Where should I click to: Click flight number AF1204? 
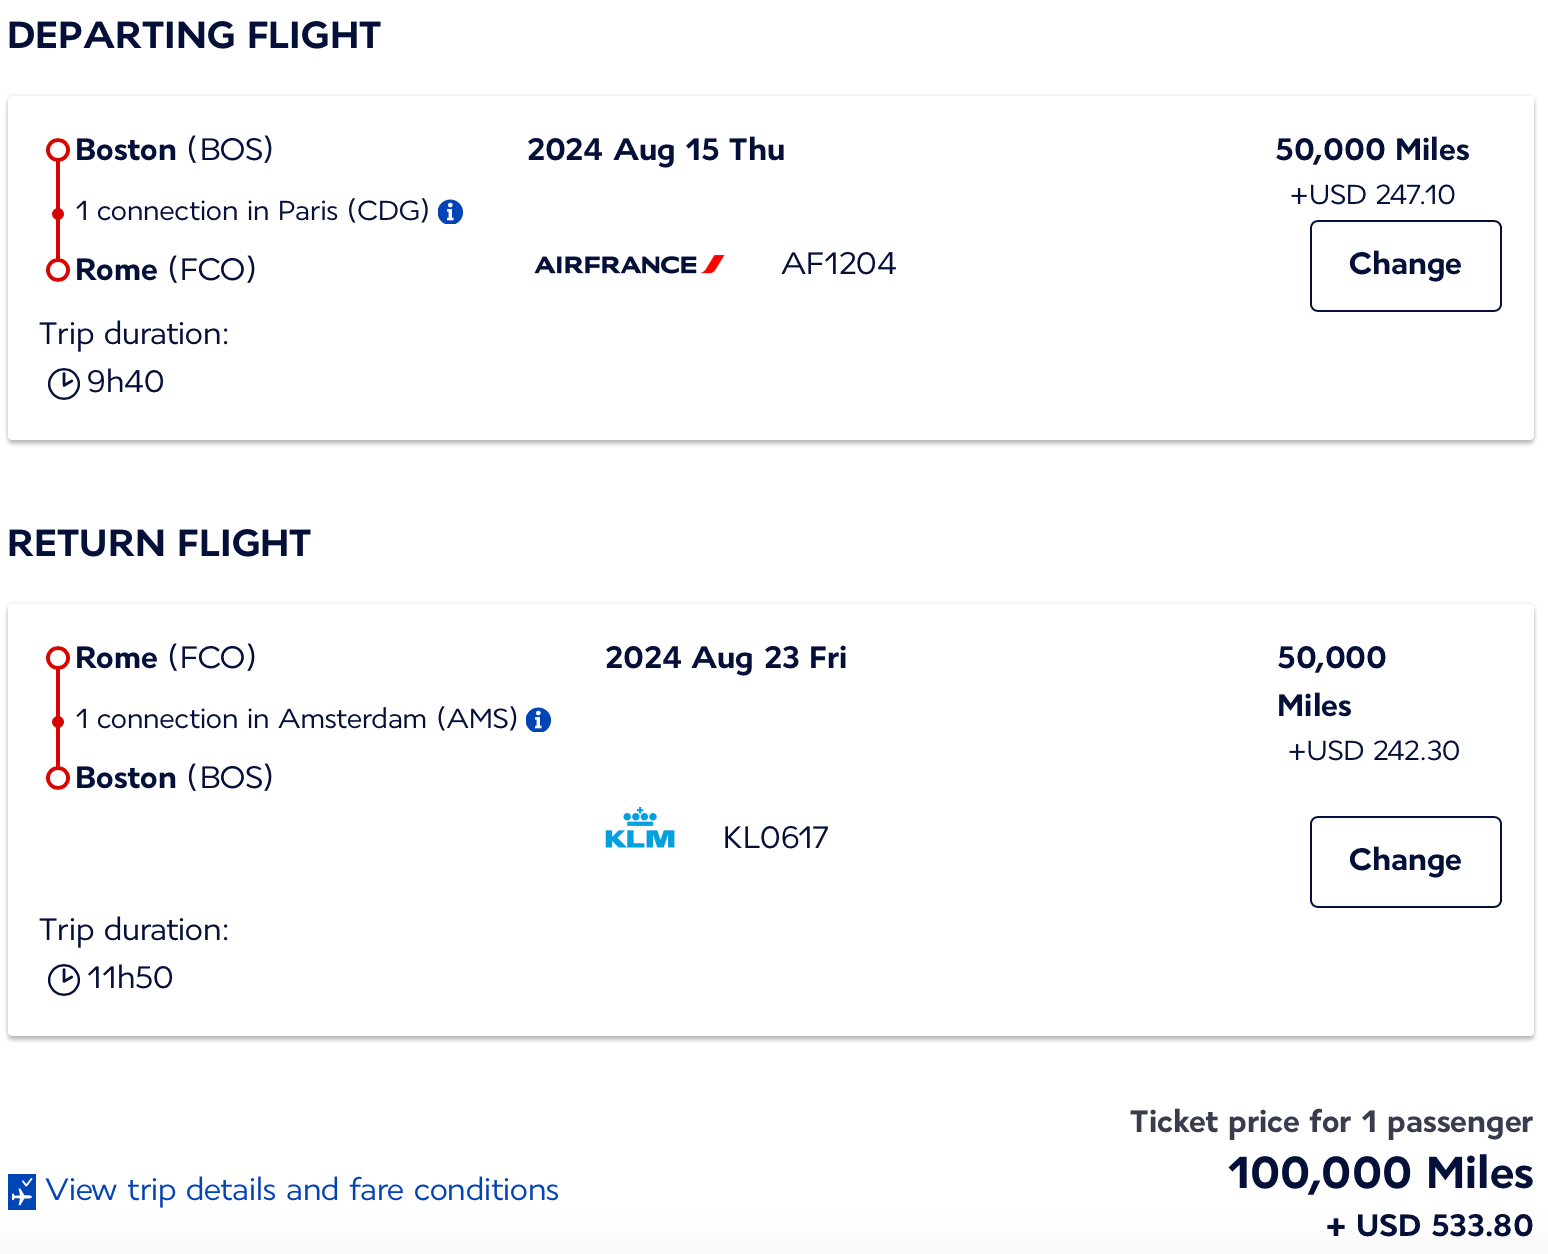(x=838, y=264)
